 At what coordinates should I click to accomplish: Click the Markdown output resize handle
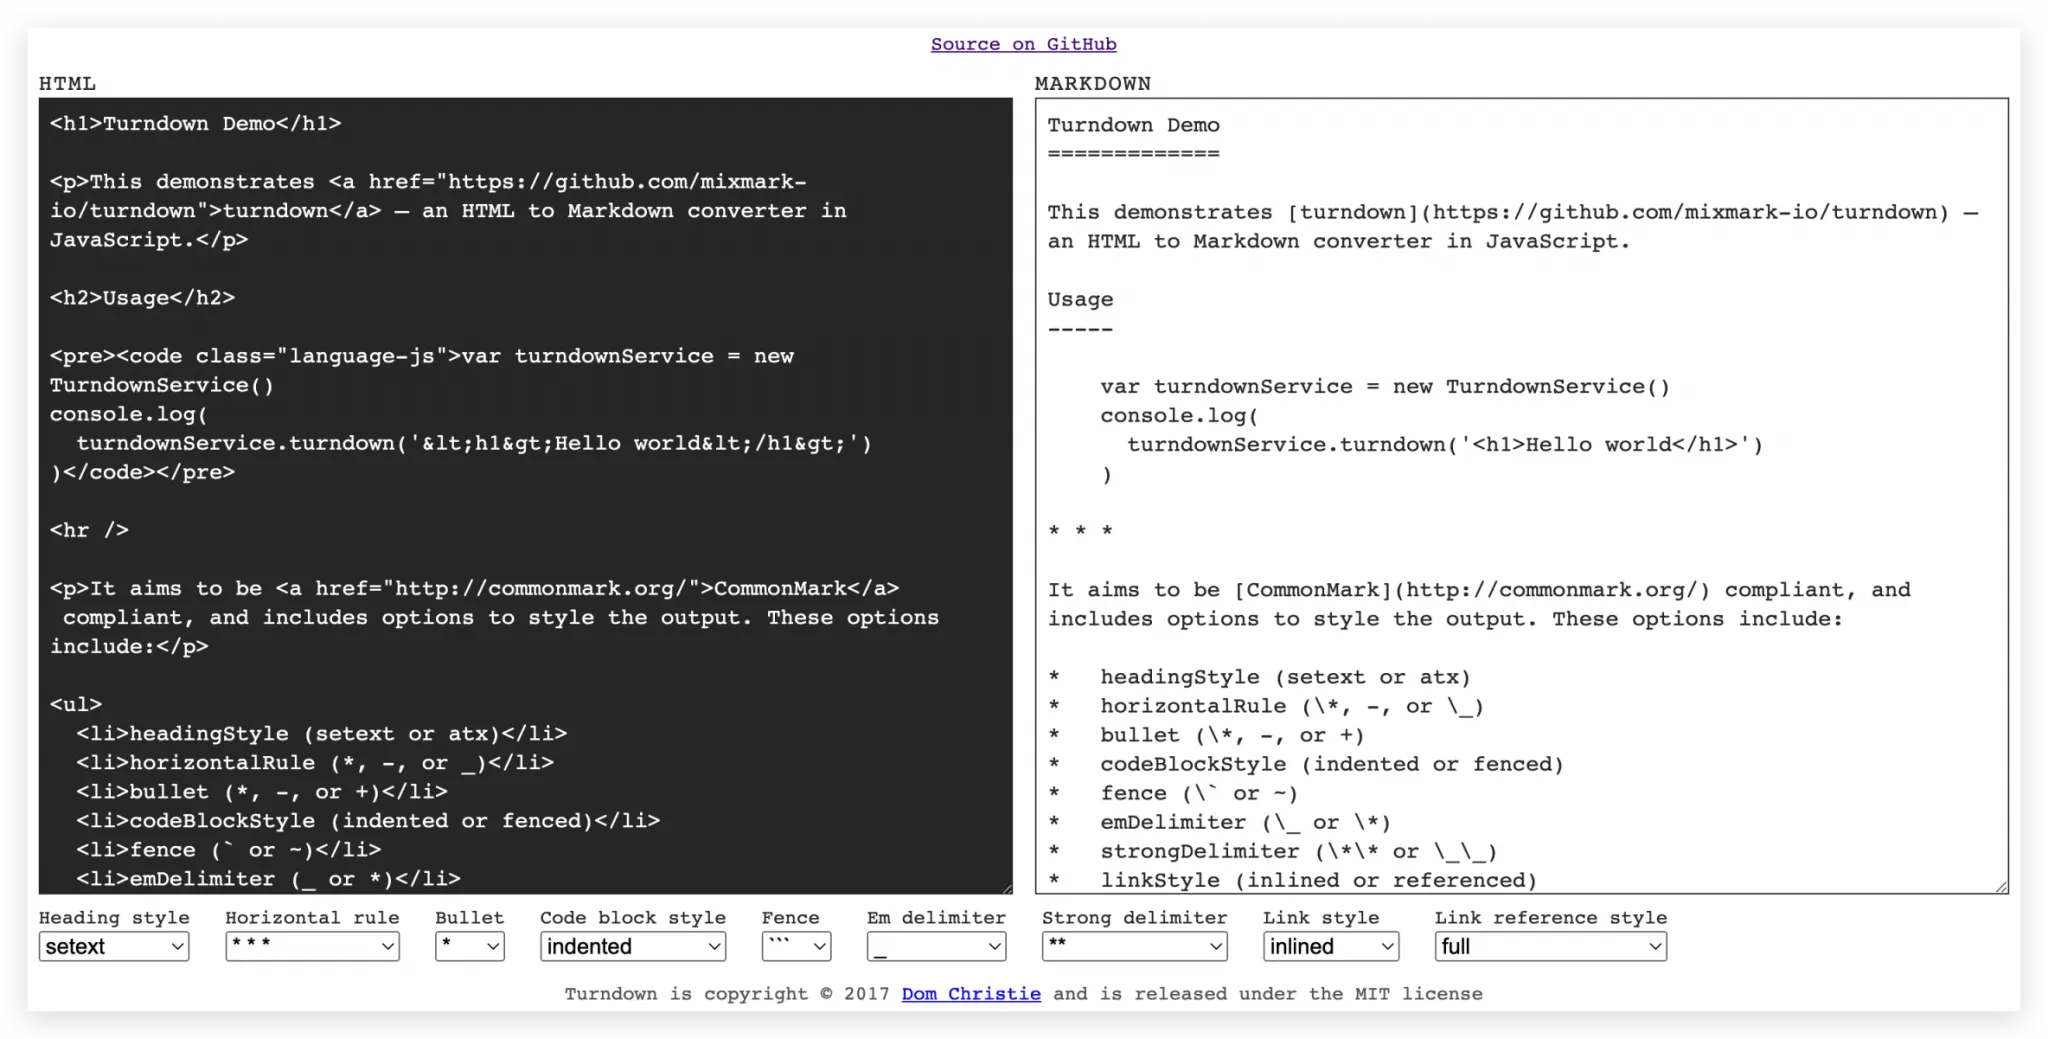point(2001,887)
